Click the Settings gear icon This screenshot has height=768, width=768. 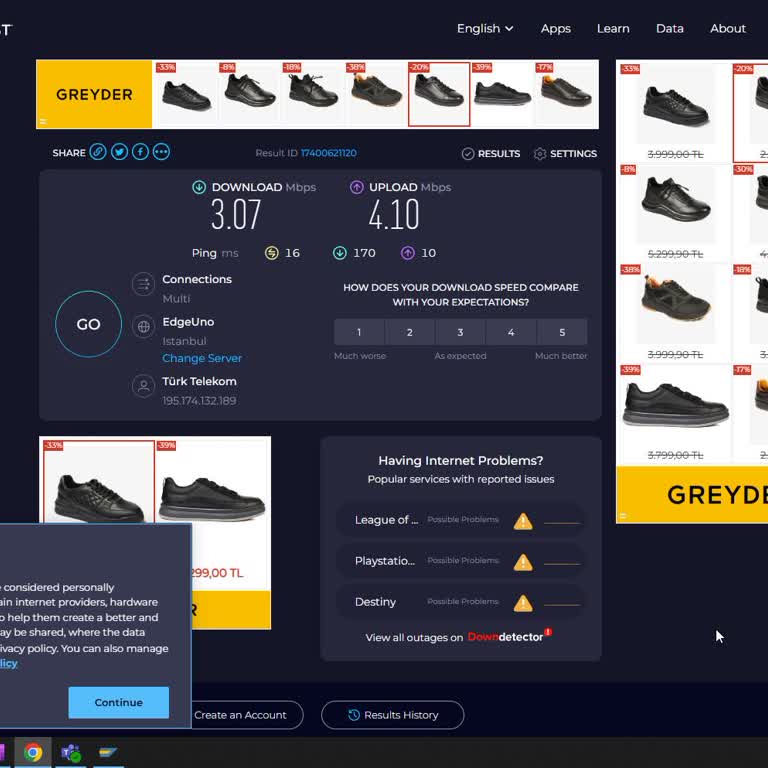pos(540,154)
